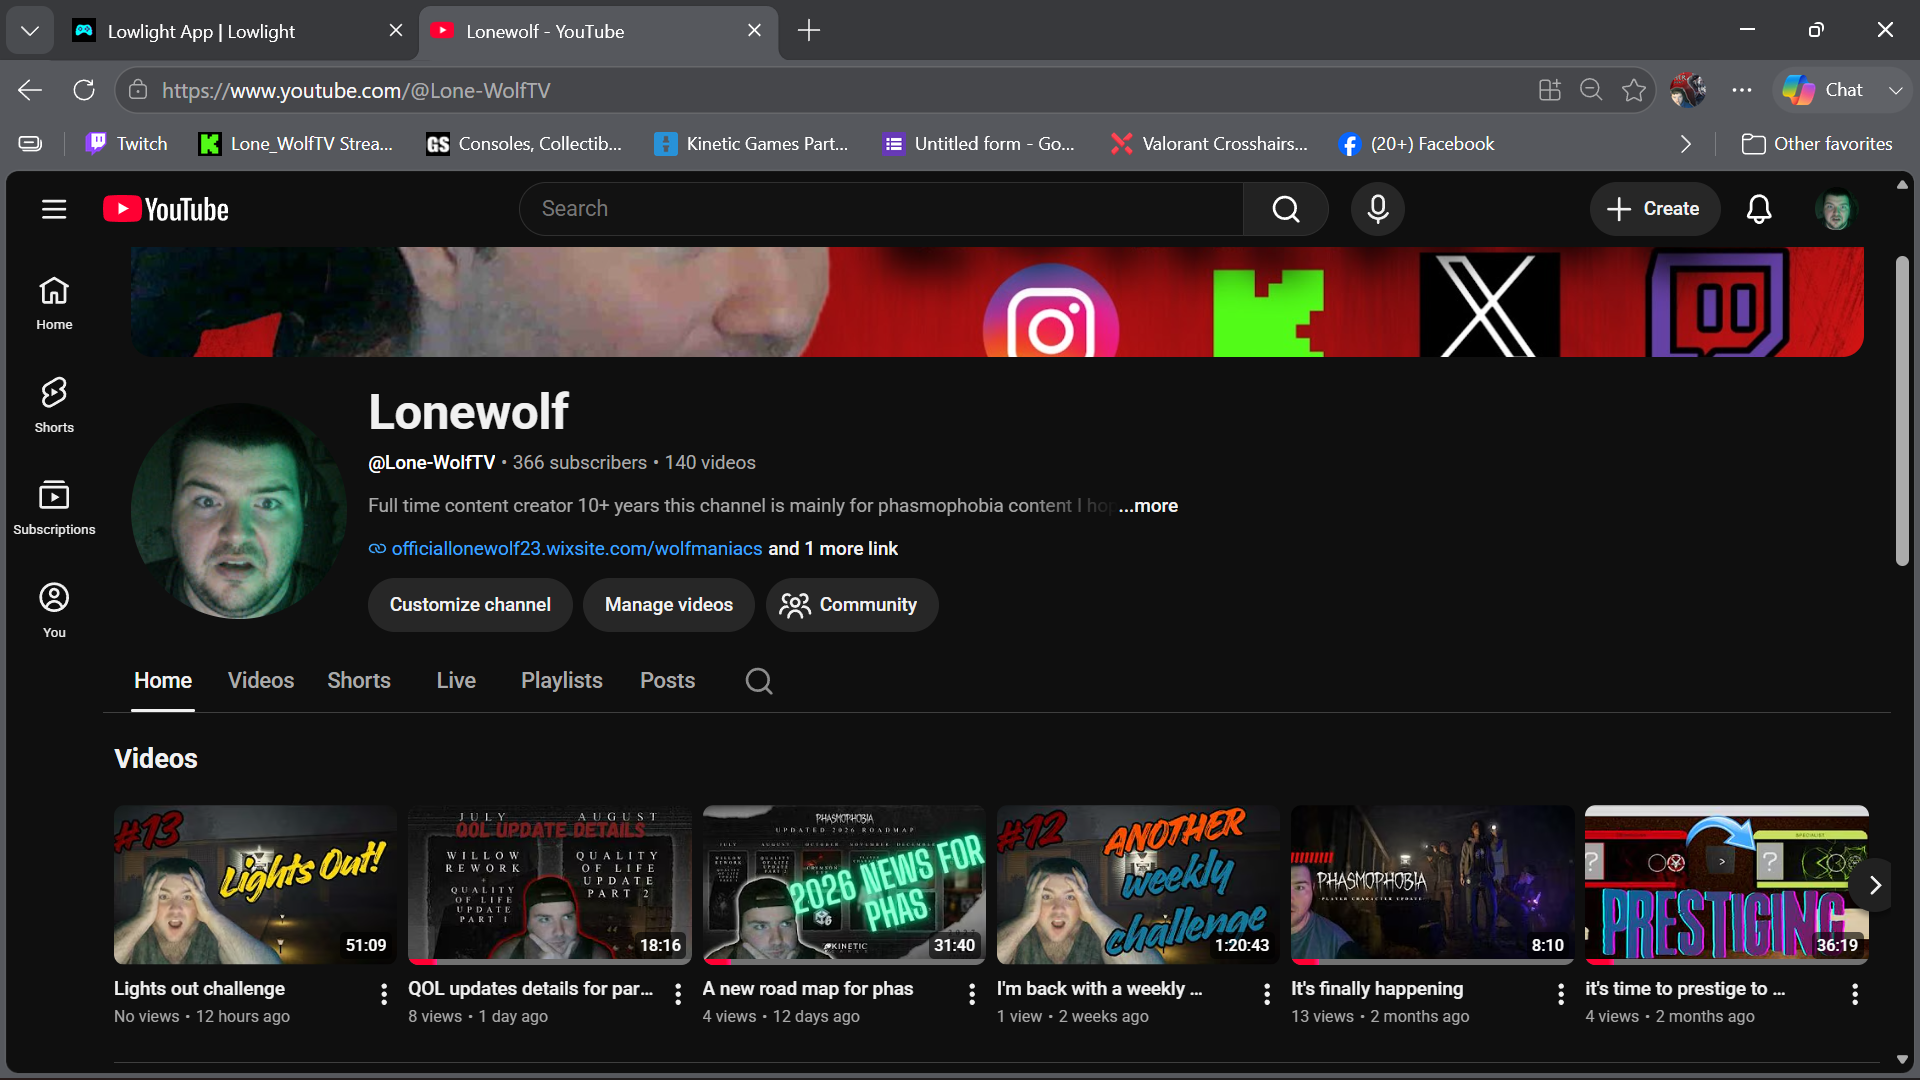Open officiallonewolf23.wixsite.com link
This screenshot has width=1920, height=1080.
click(577, 549)
